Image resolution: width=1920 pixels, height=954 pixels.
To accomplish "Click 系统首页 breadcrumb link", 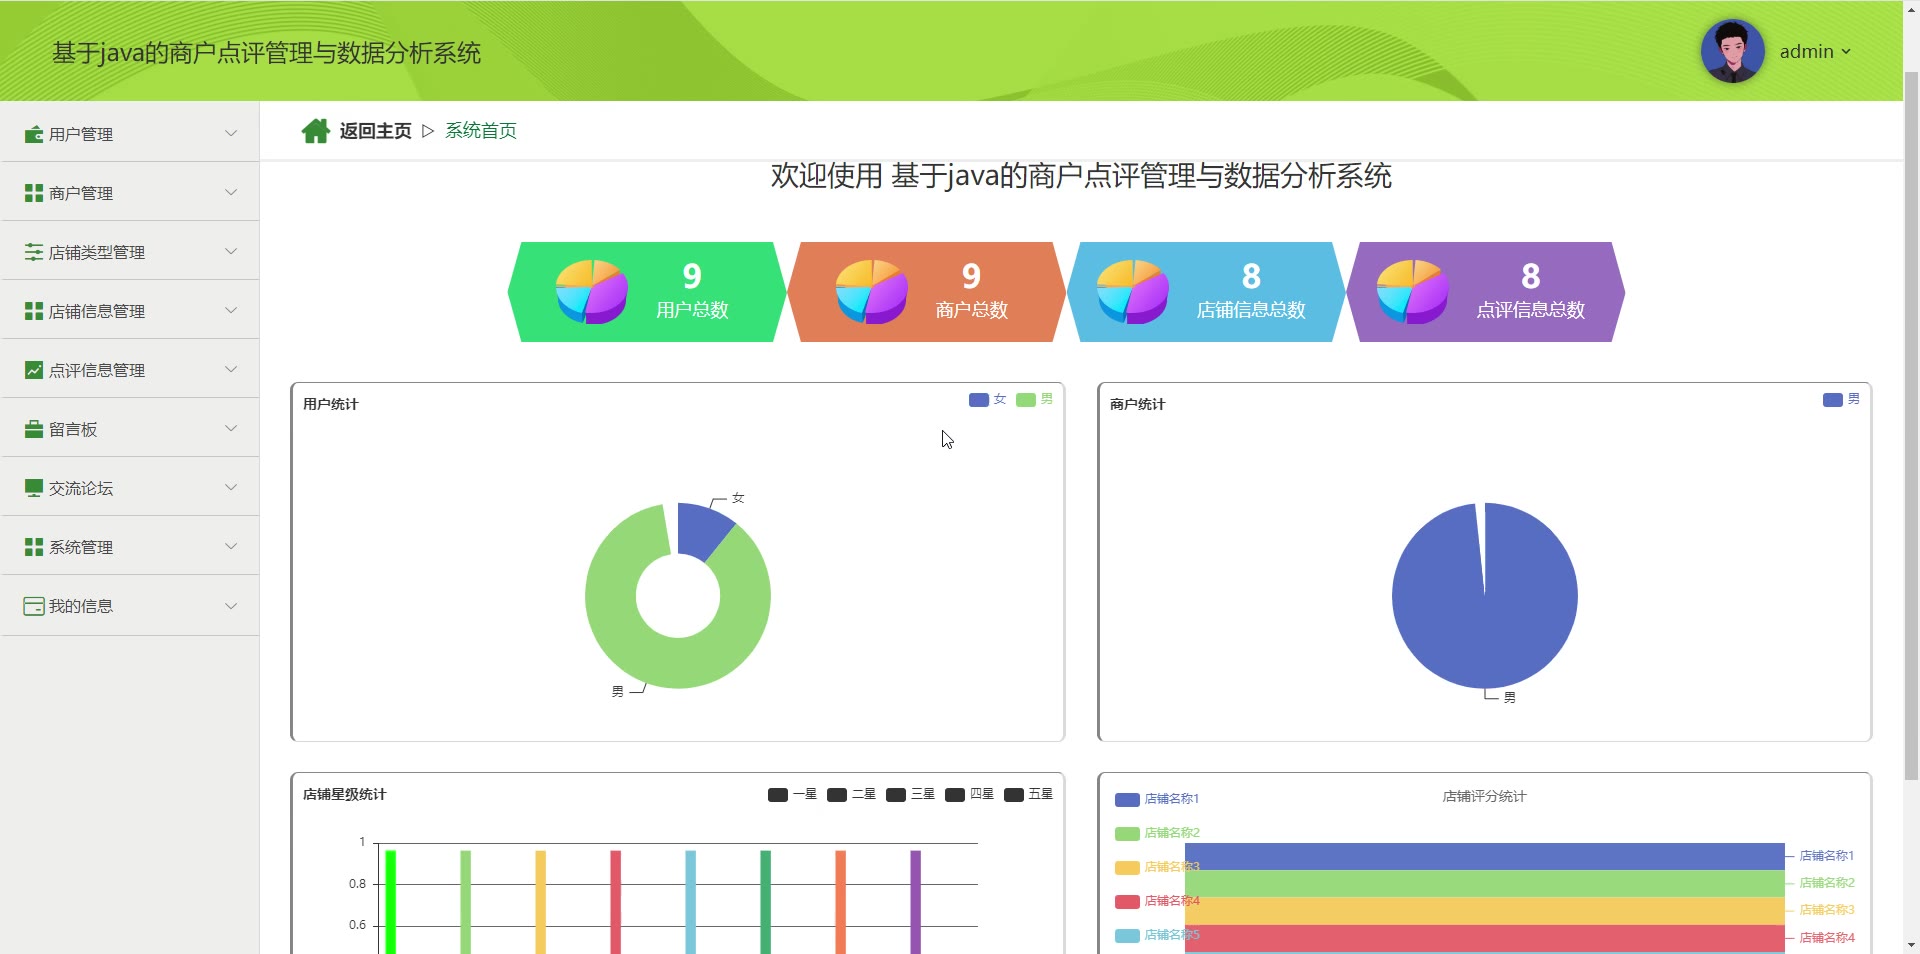I will (x=481, y=131).
